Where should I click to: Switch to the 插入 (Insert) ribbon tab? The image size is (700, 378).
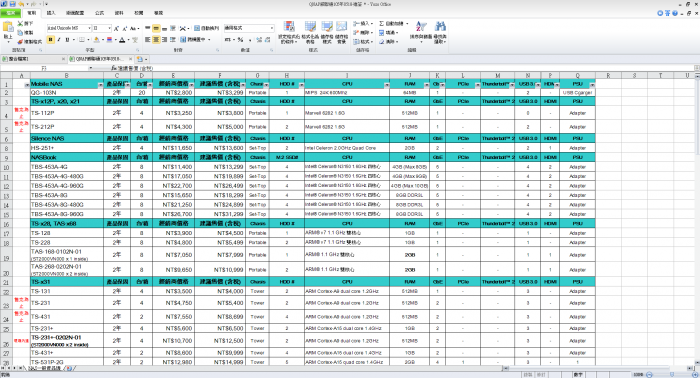(x=51, y=13)
